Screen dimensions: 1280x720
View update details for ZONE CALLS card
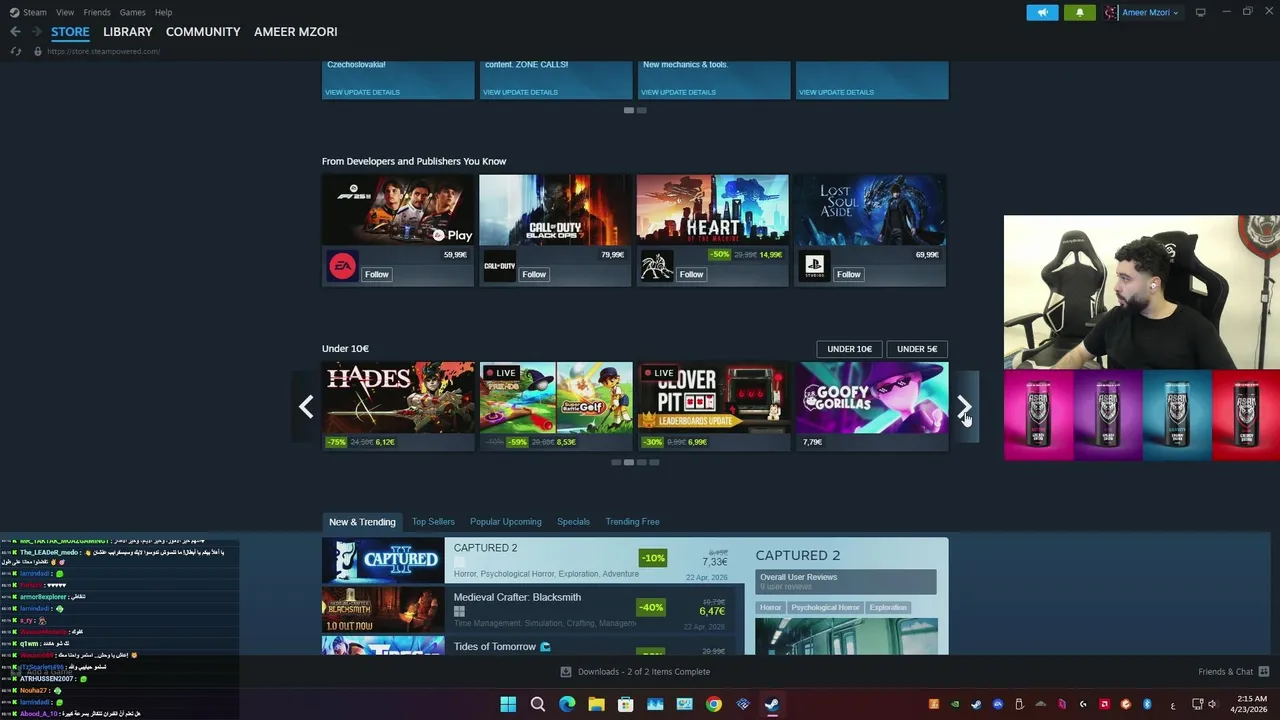pyautogui.click(x=520, y=92)
